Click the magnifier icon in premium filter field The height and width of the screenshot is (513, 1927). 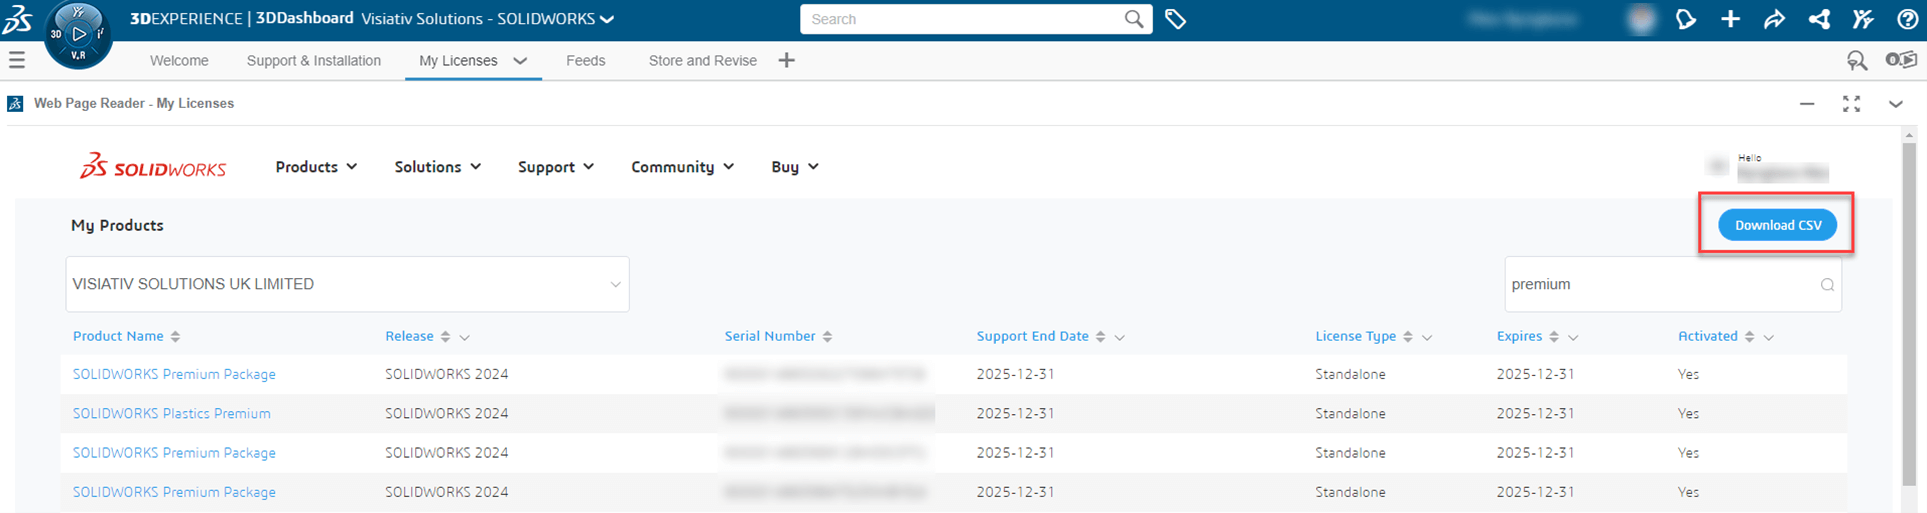coord(1827,285)
